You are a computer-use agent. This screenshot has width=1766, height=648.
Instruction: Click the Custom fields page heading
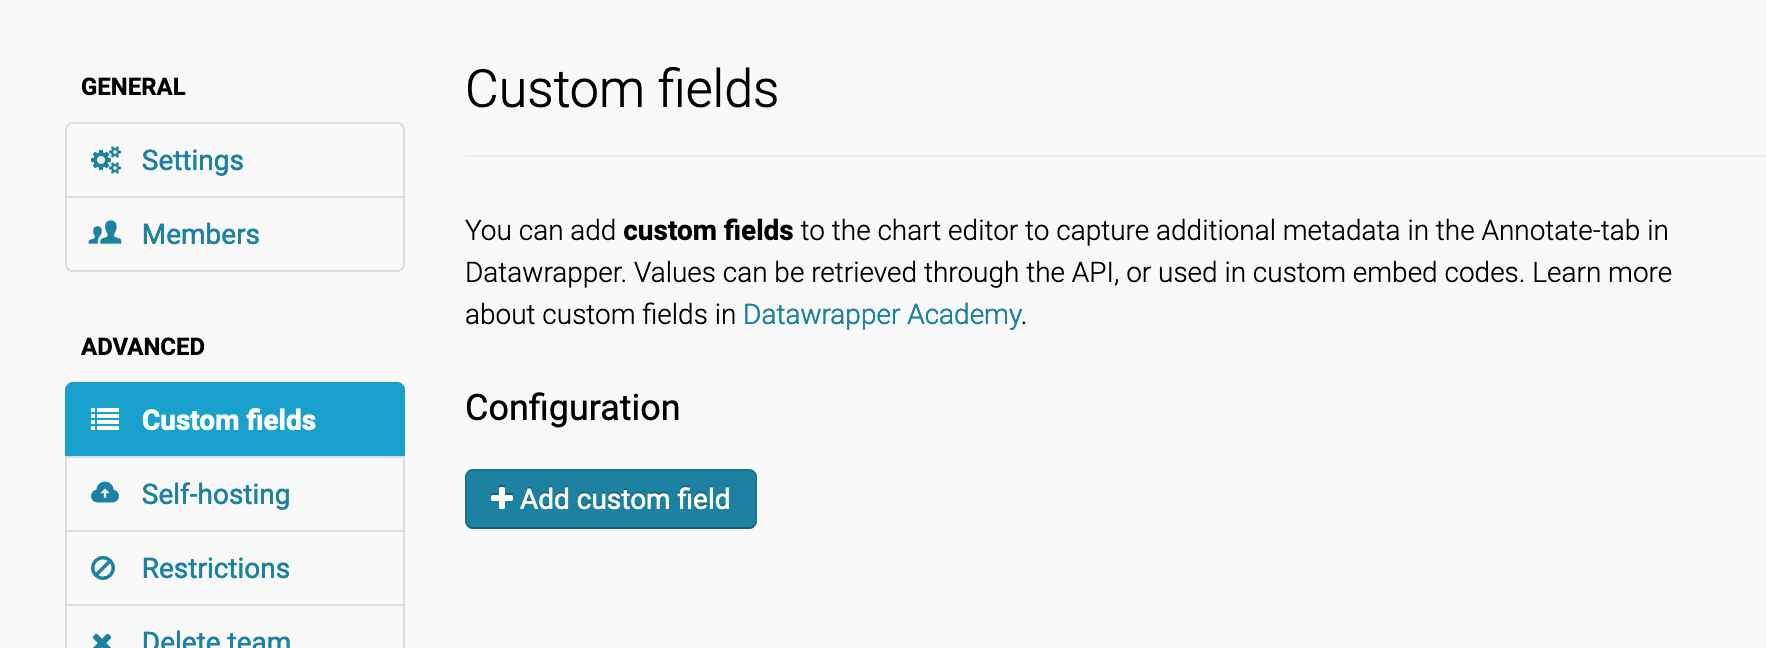622,89
